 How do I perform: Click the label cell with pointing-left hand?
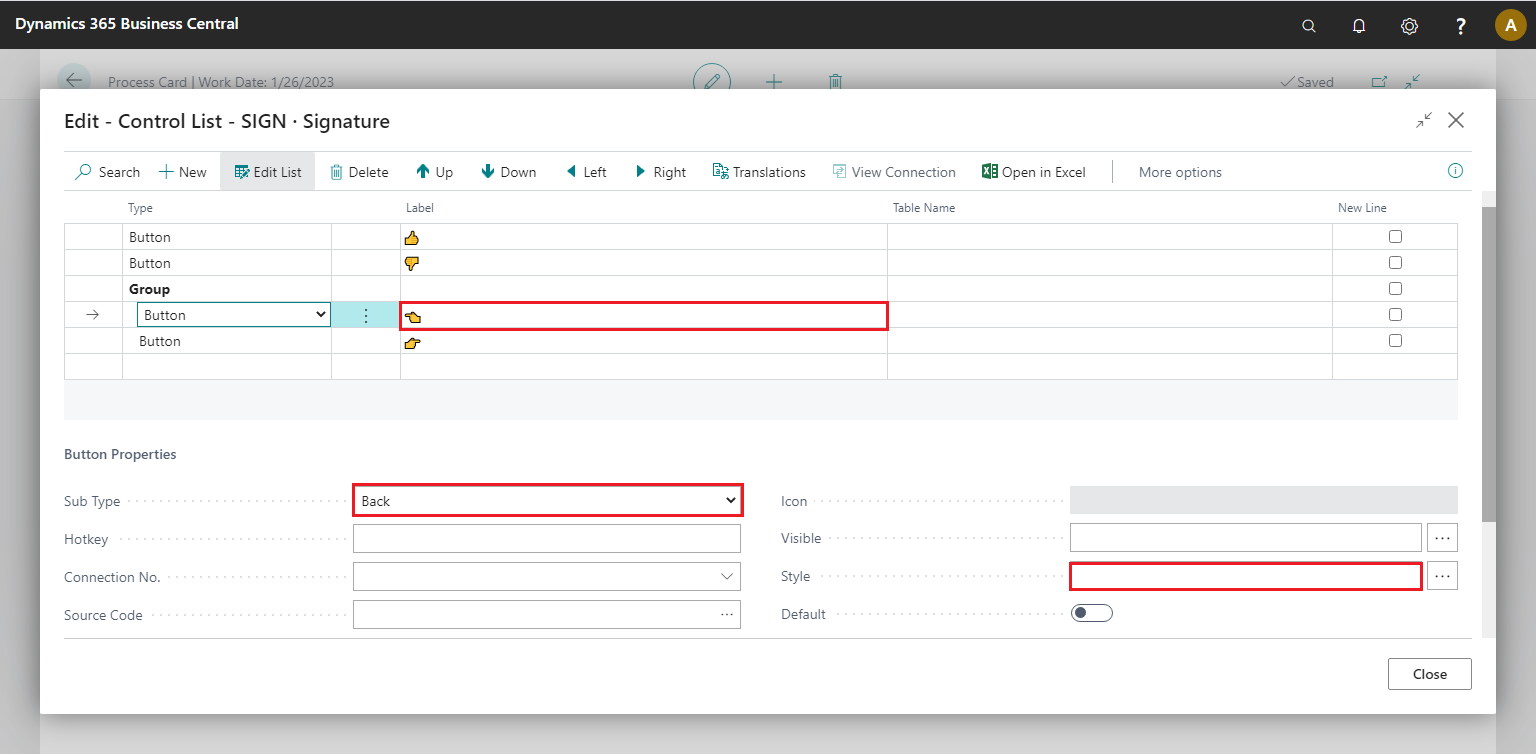(644, 316)
